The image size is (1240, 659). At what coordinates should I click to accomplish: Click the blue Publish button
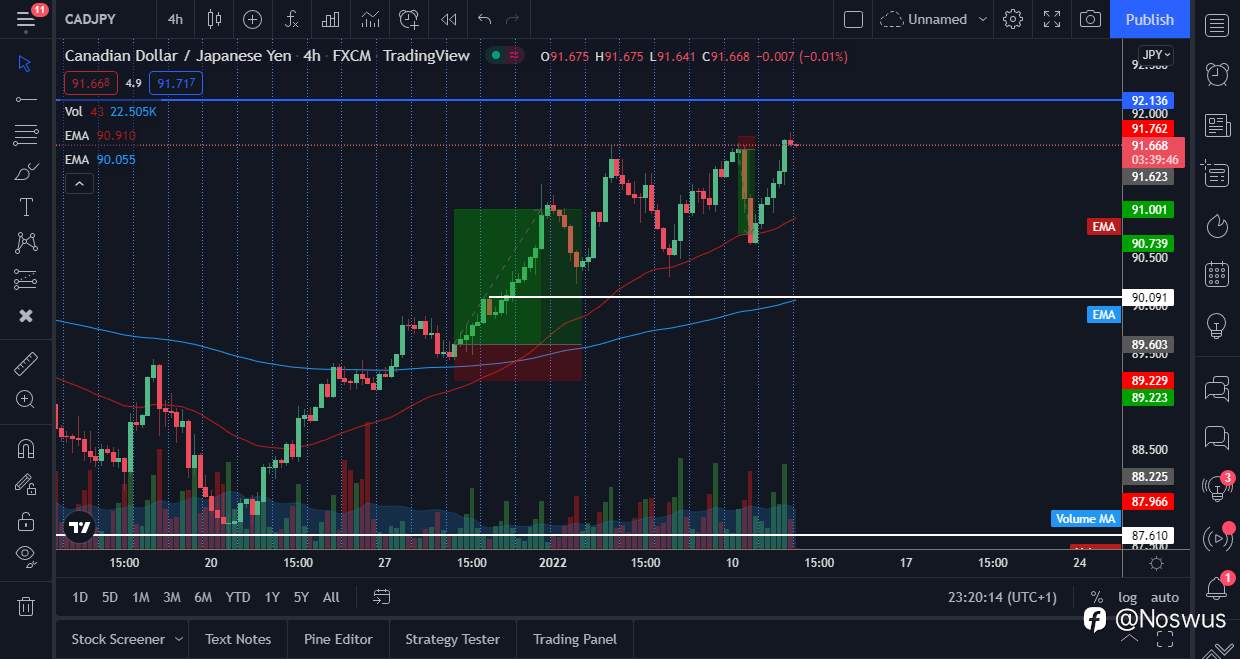pyautogui.click(x=1149, y=19)
